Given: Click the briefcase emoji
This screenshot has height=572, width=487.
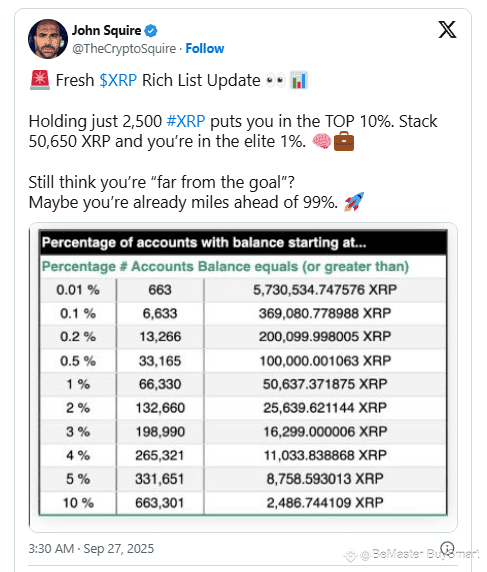Looking at the screenshot, I should [344, 141].
